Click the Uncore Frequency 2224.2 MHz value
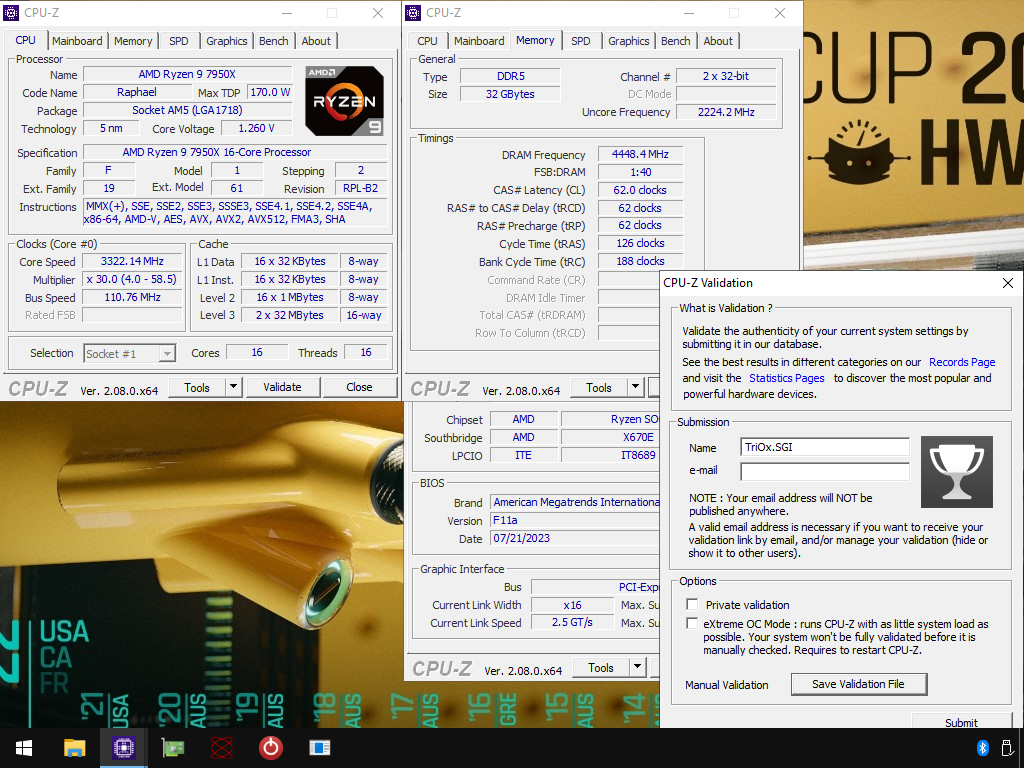Screen dimensions: 1024x768 pos(726,112)
